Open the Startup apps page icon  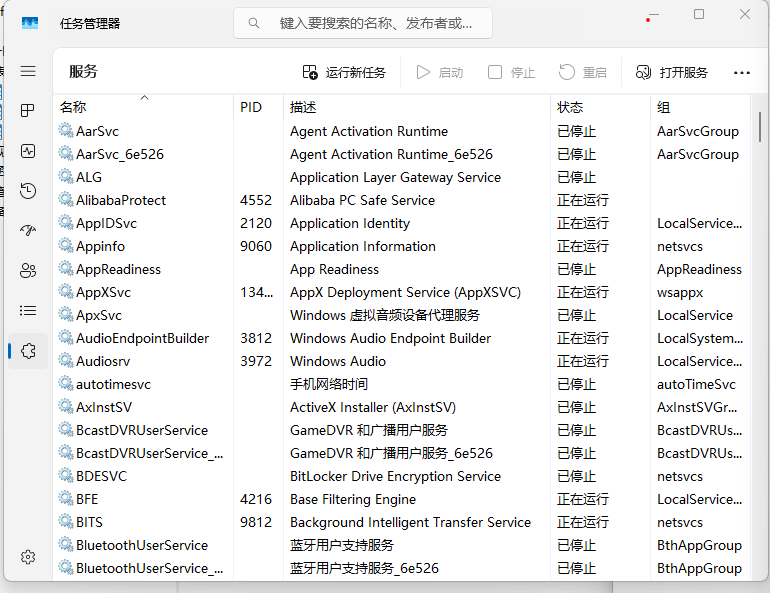point(28,230)
